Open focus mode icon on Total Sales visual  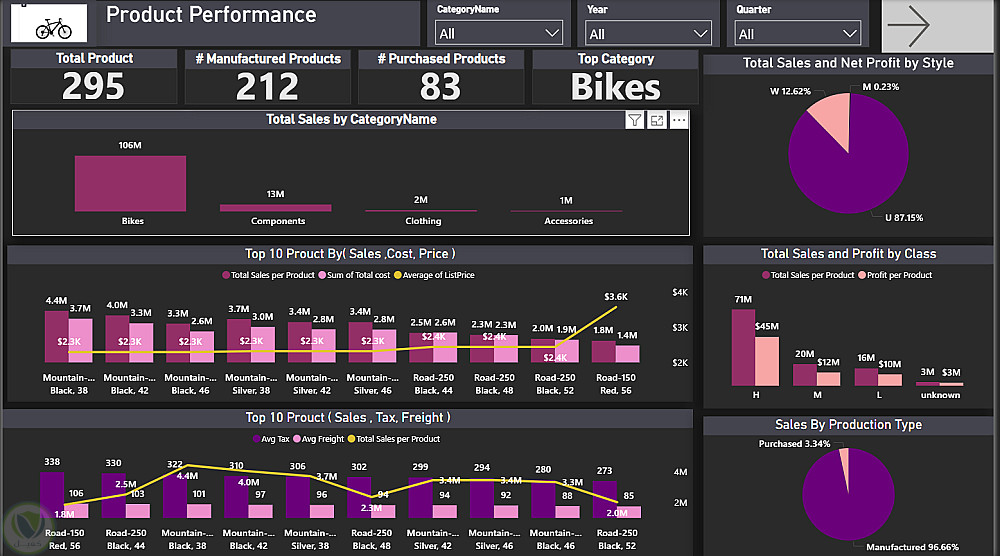pos(657,120)
